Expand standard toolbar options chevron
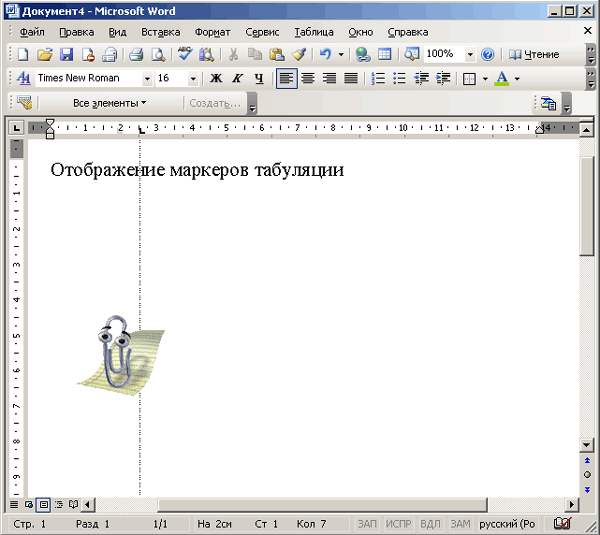 point(592,54)
